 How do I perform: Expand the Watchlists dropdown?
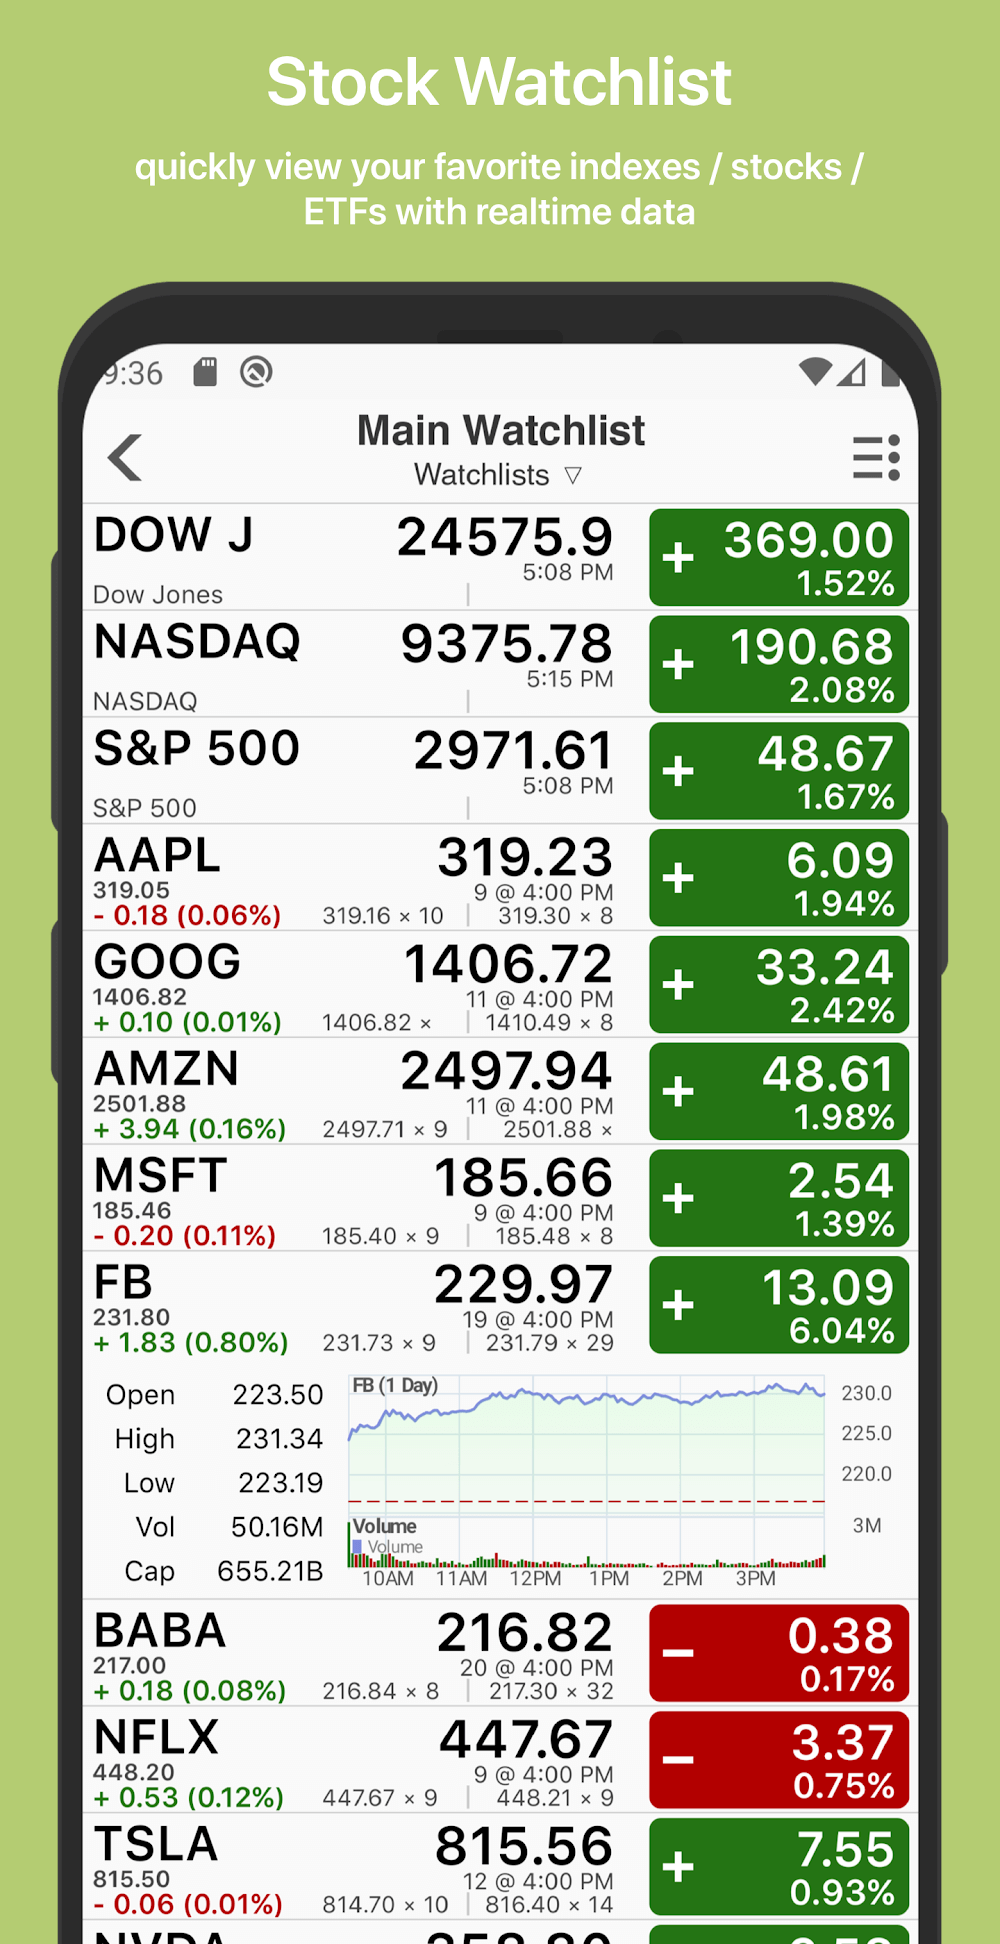click(x=498, y=475)
